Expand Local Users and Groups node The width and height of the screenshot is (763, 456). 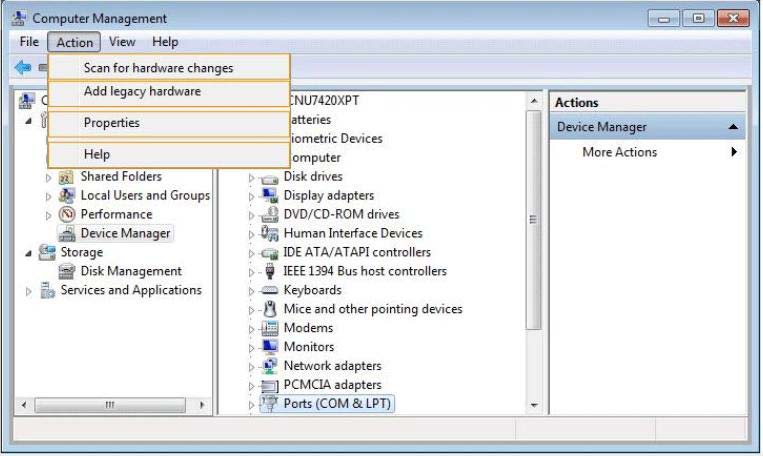click(48, 197)
